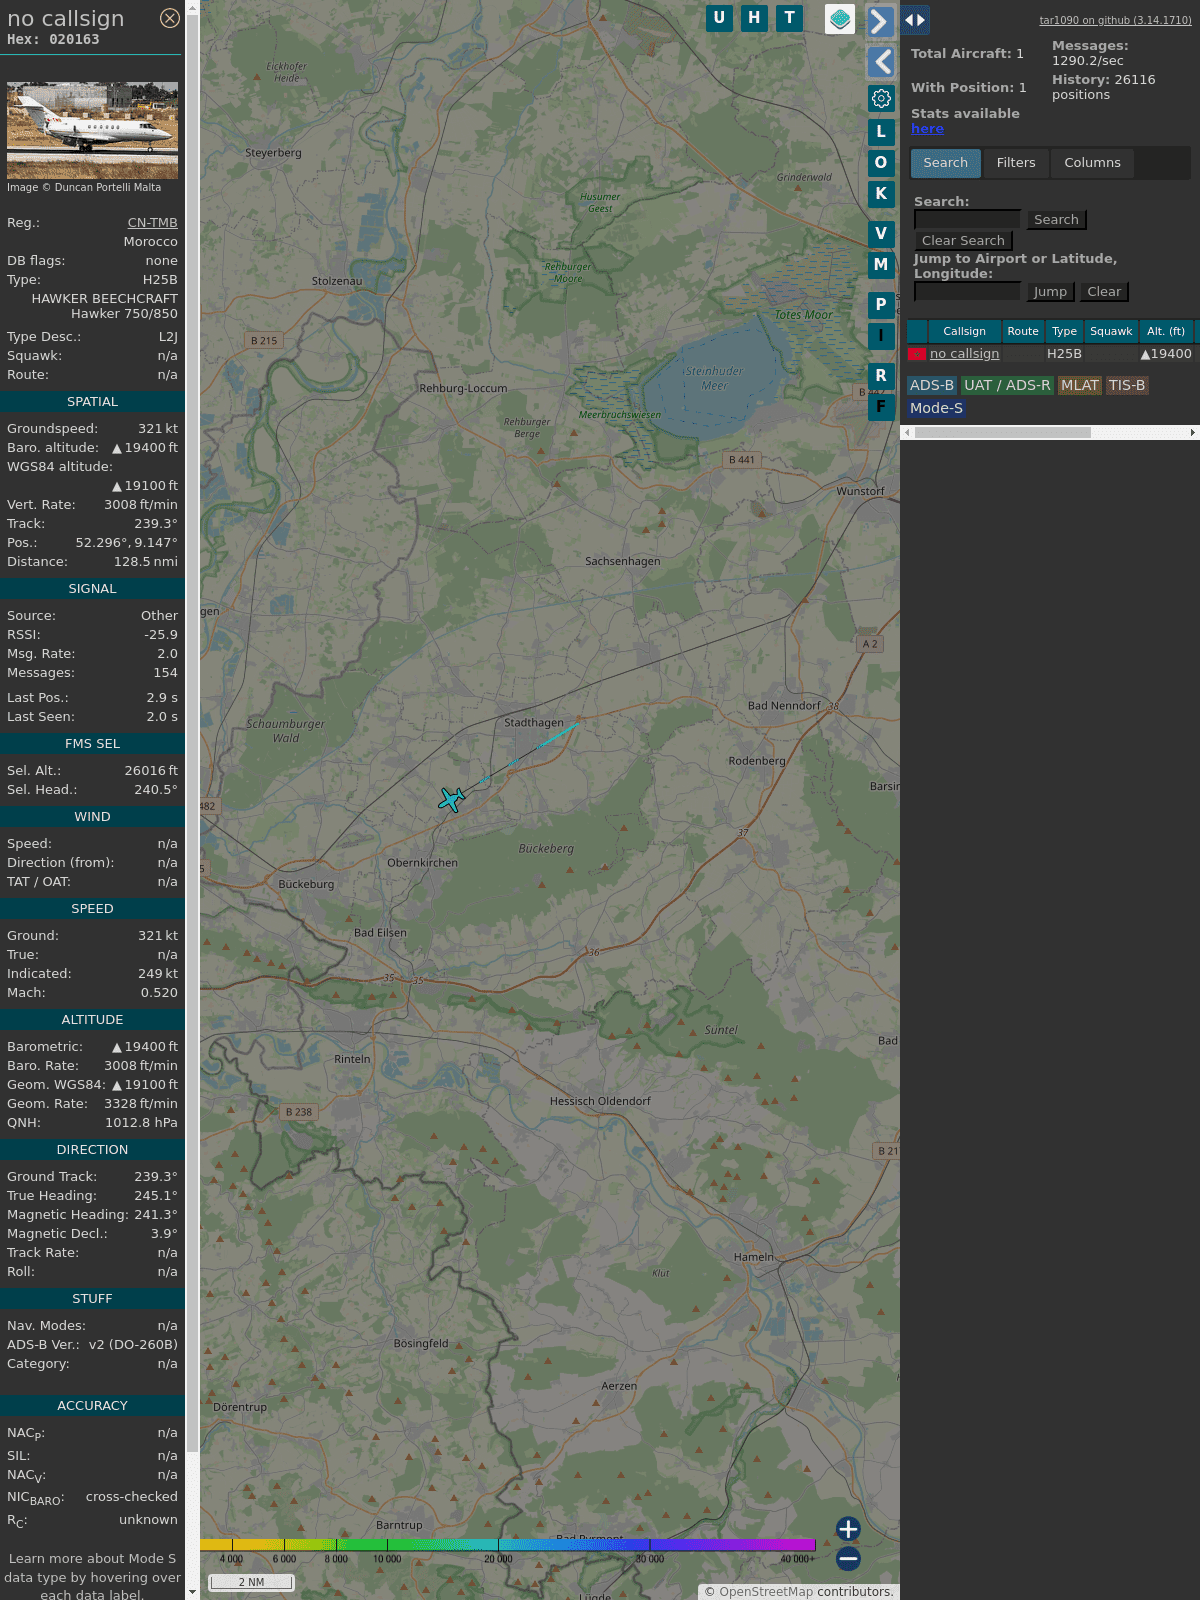Click the ACCURACY section header
The height and width of the screenshot is (1600, 1200).
tap(92, 1406)
